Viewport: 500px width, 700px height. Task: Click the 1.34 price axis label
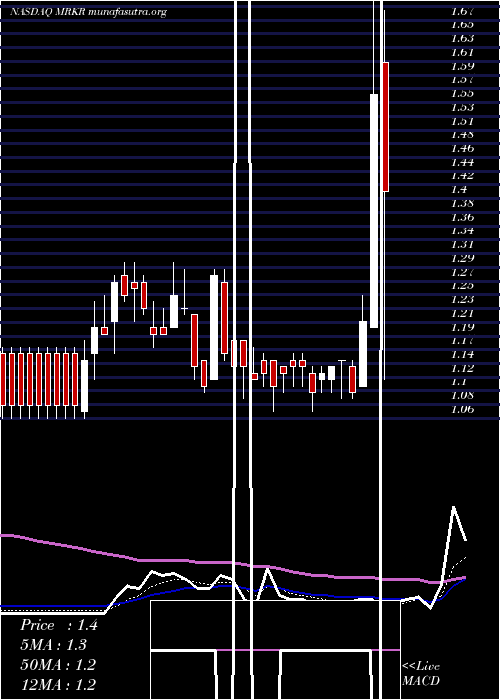click(462, 231)
